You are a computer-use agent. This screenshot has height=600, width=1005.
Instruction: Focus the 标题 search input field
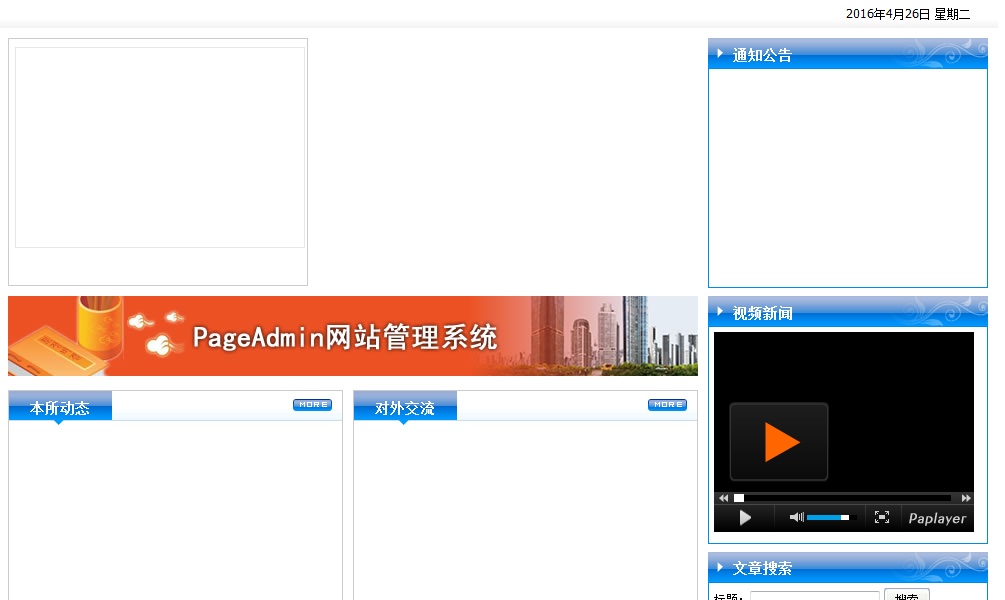[x=814, y=596]
